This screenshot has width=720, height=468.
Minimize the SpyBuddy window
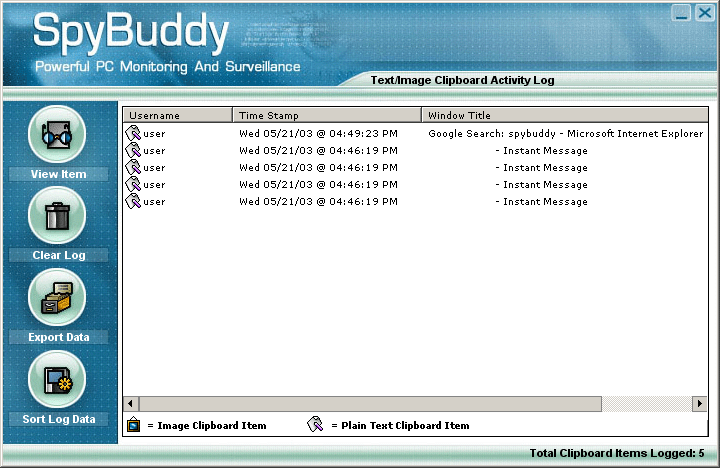[681, 12]
